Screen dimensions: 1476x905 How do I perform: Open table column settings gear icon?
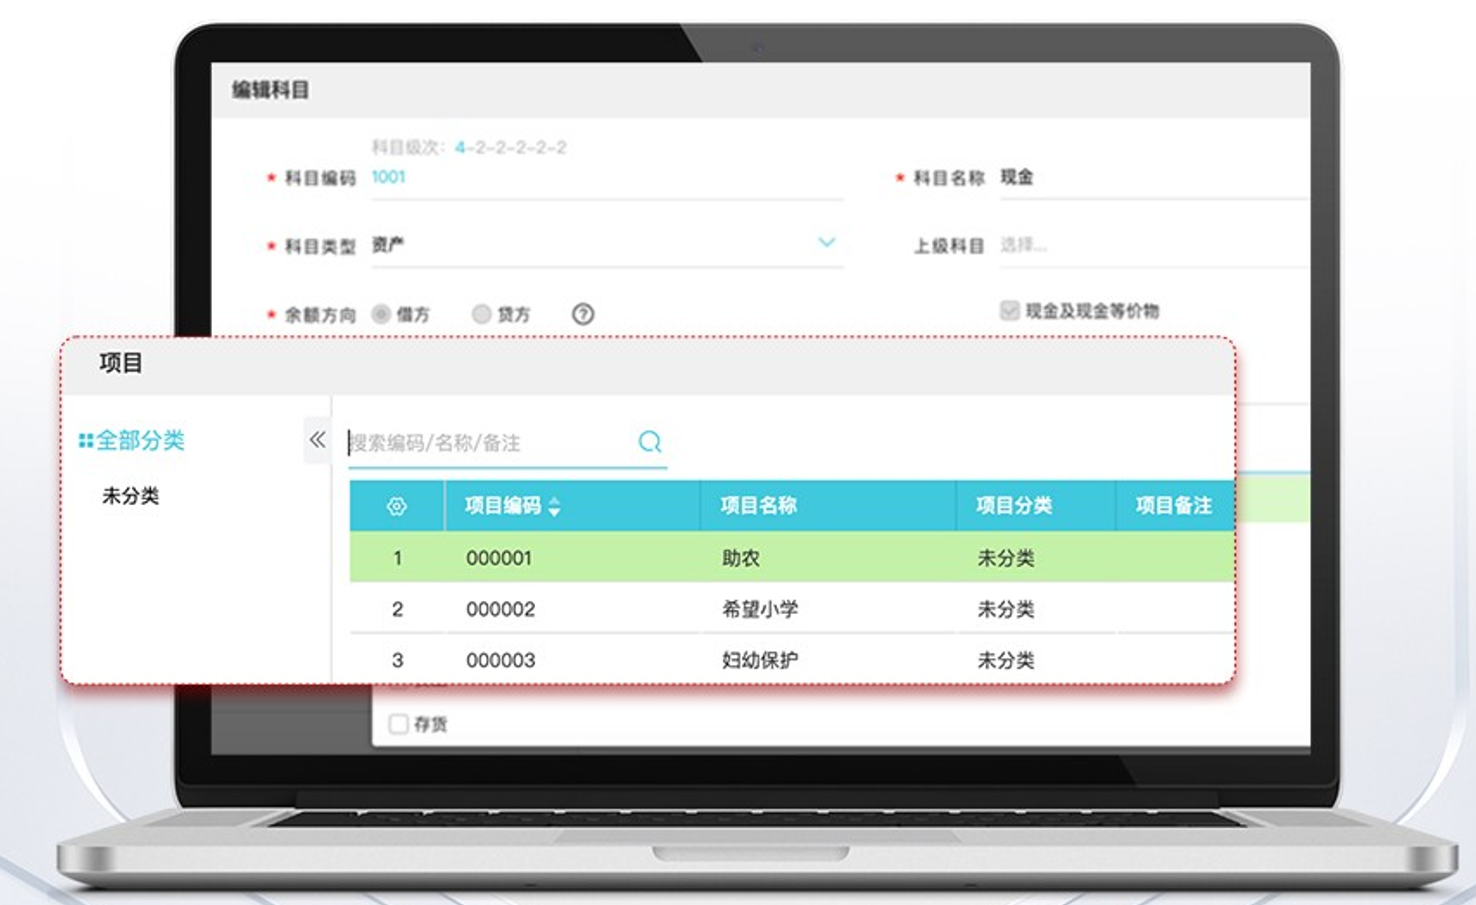(396, 506)
